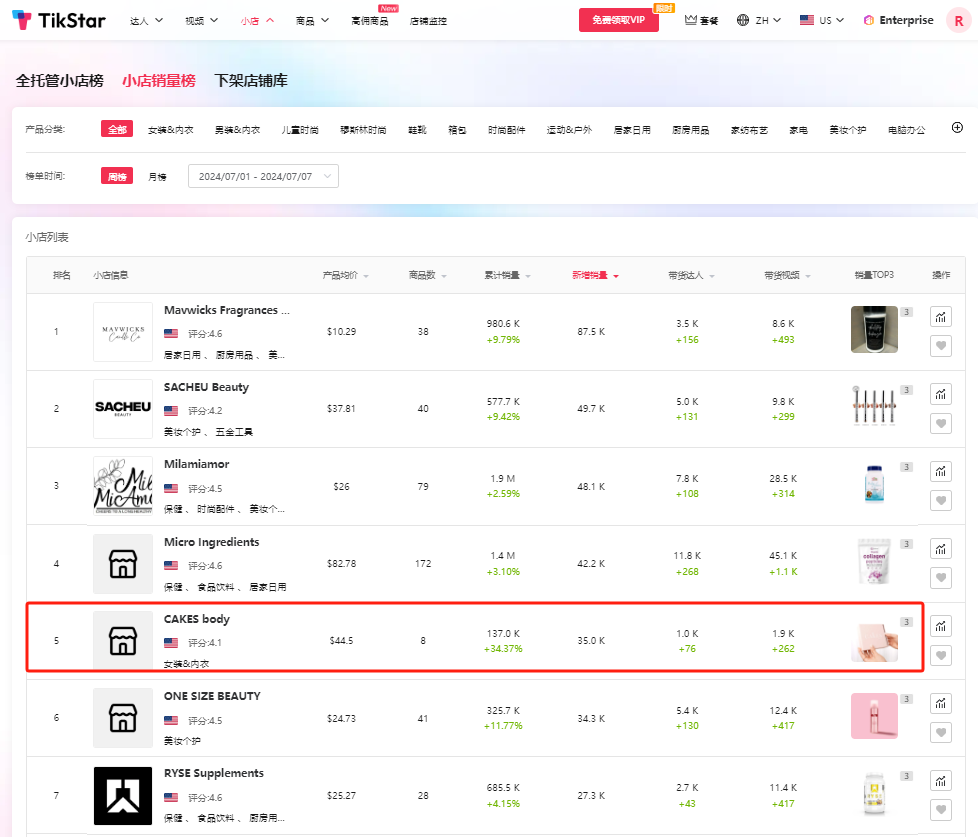
Task: Sort by 带货视频 column
Action: 787,275
